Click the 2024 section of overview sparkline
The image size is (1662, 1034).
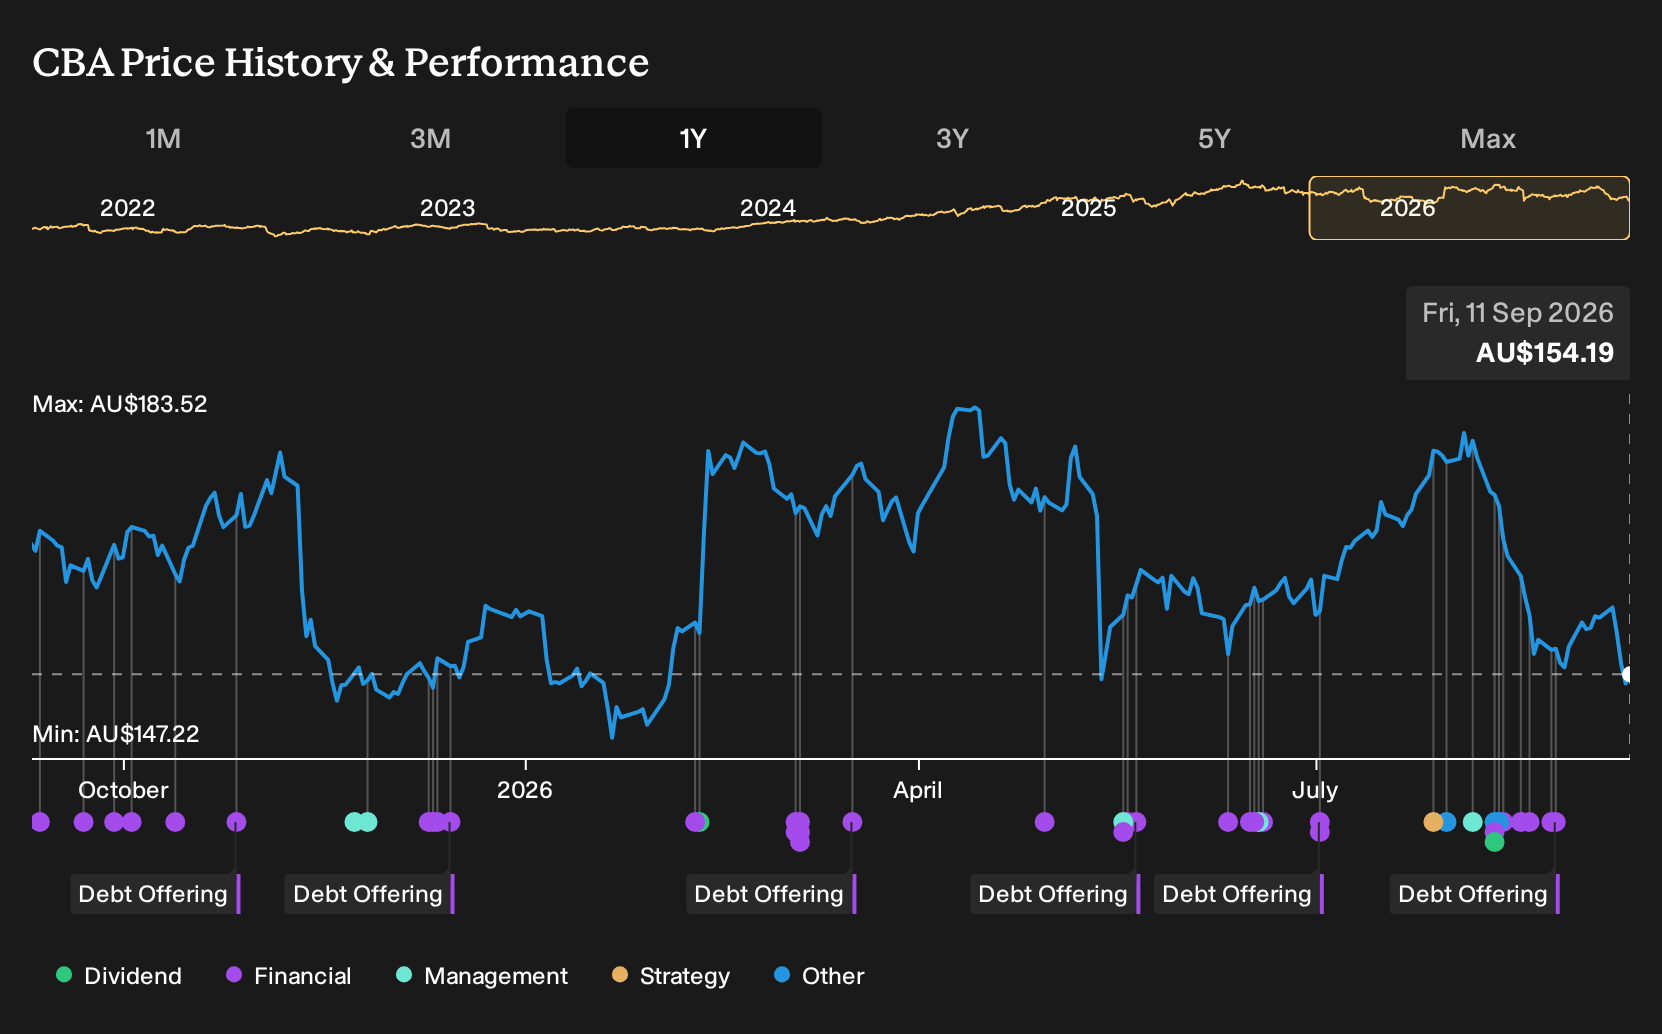click(767, 208)
